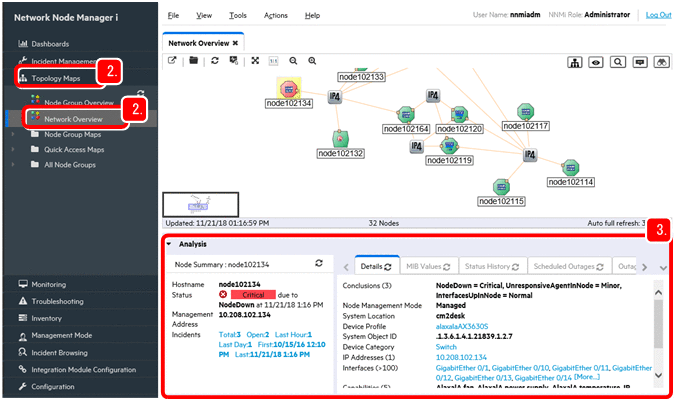Close the Network Overview tab
Screen dimensions: 680x403
point(236,43)
